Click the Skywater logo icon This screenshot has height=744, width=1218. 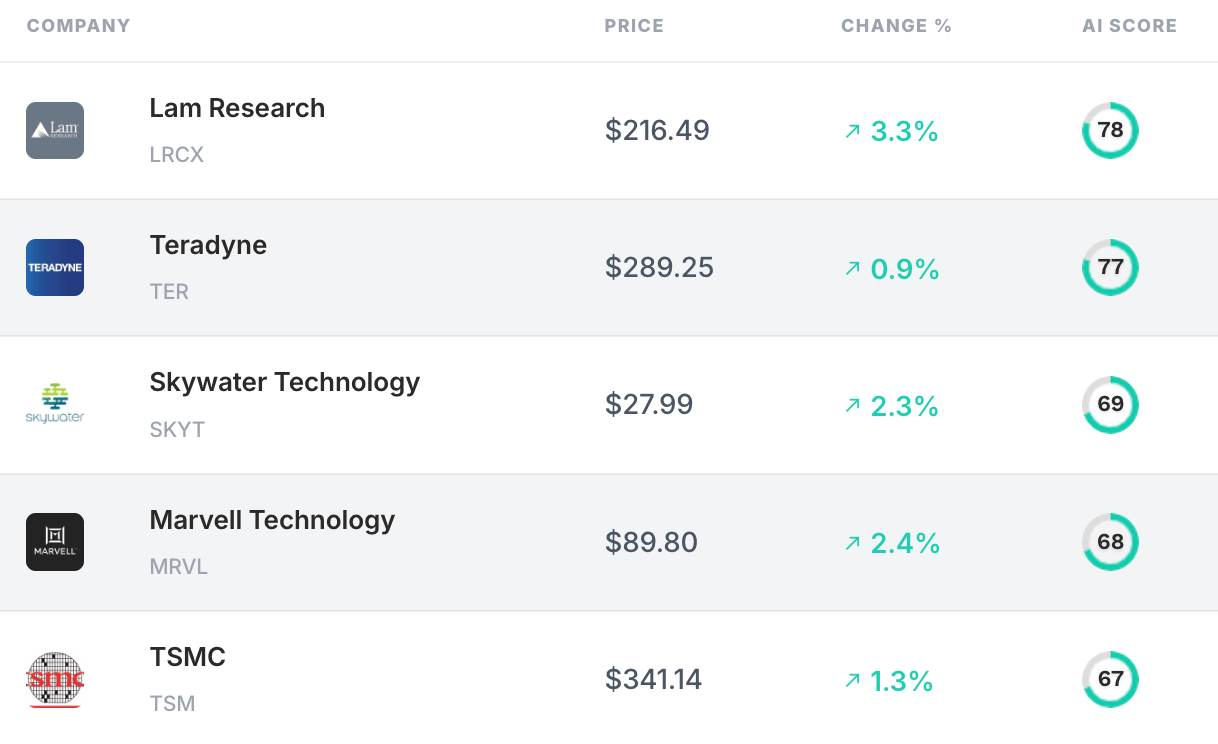click(x=55, y=404)
